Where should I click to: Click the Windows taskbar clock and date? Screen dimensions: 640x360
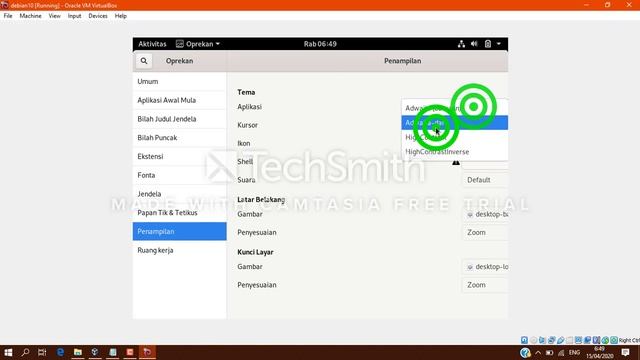[x=600, y=353]
